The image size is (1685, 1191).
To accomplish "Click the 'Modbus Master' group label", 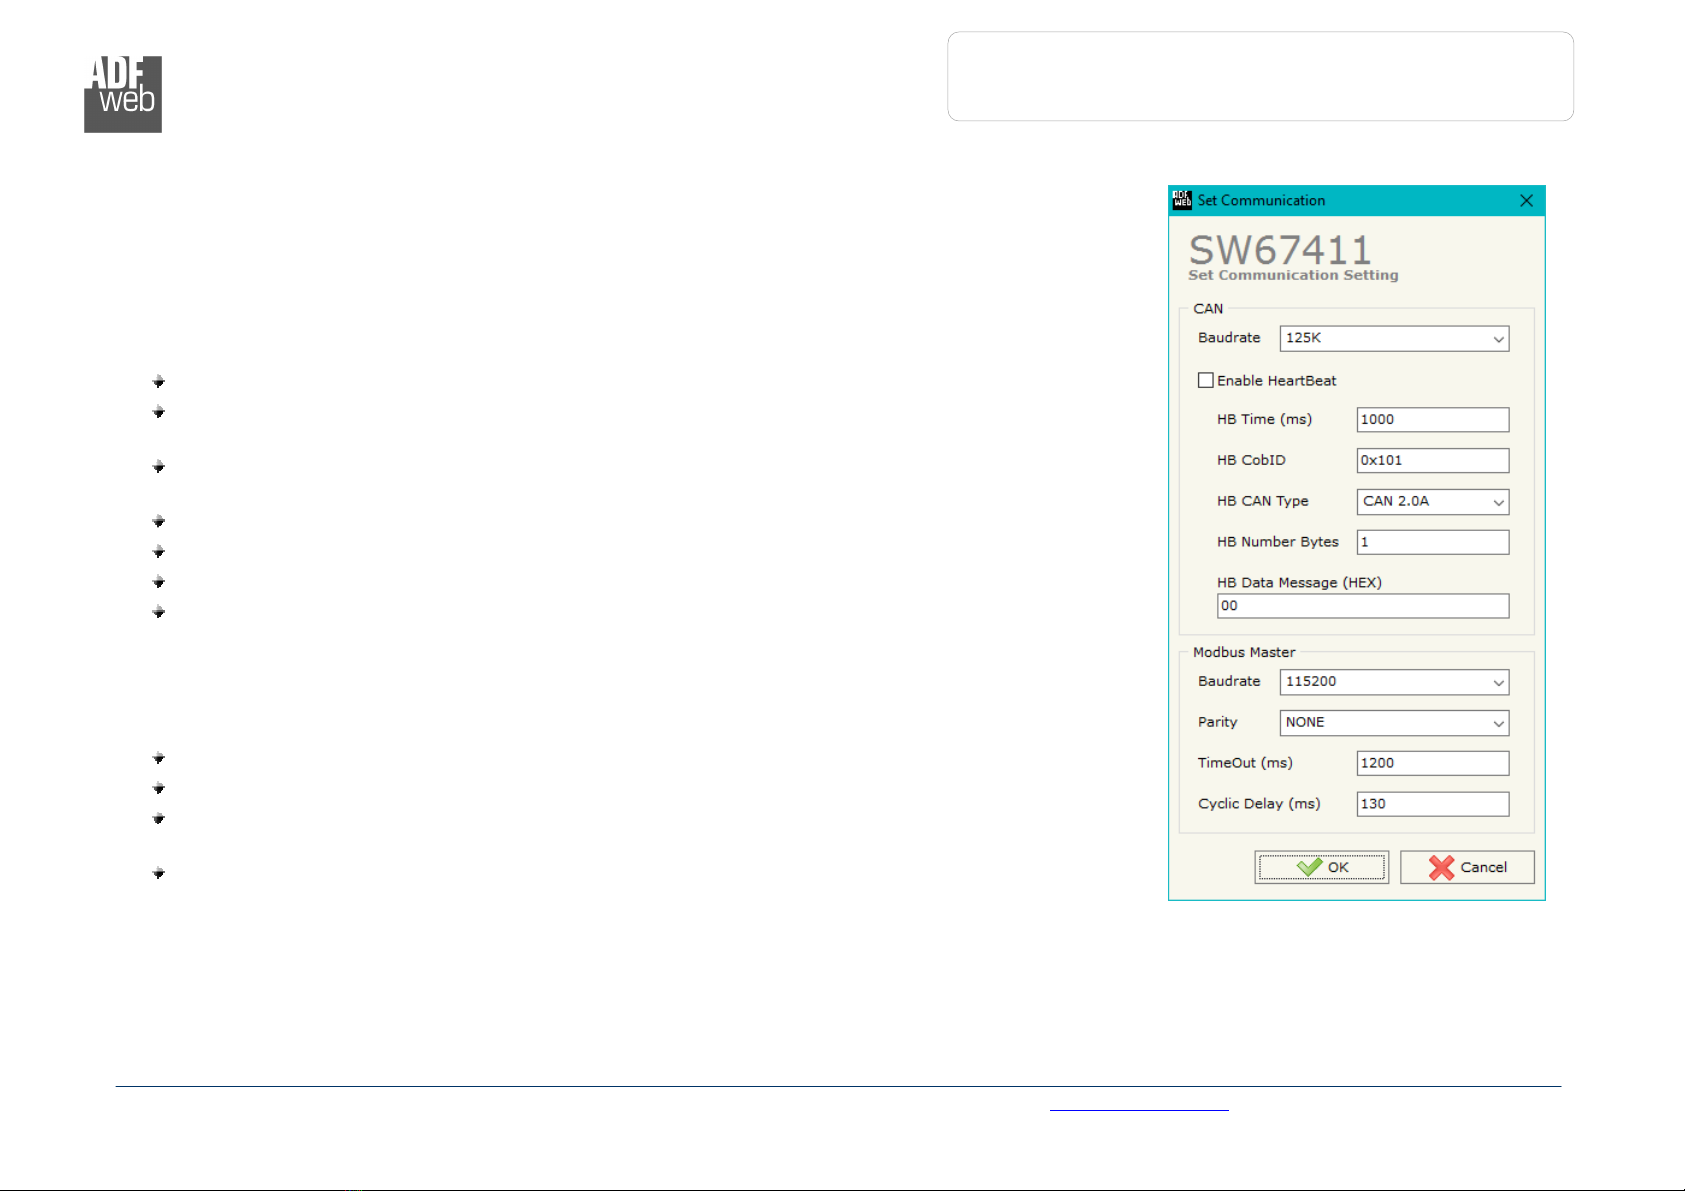I will click(1244, 652).
